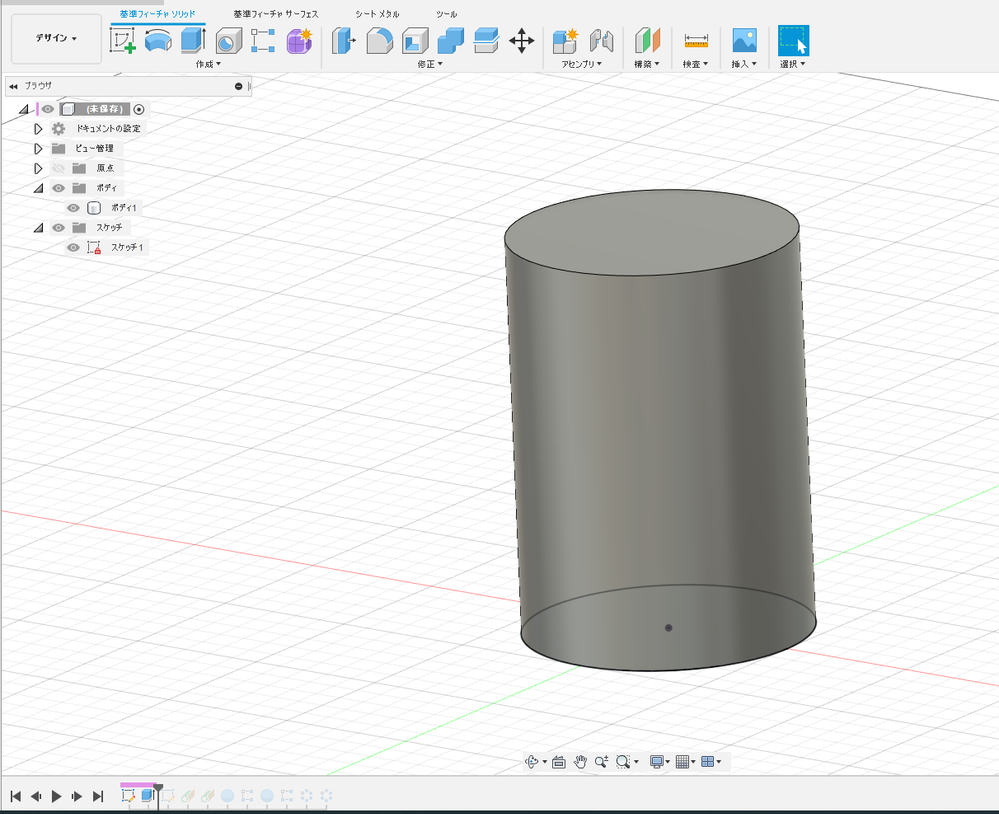Switch to シート メタル tab
999x814 pixels.
(x=377, y=14)
